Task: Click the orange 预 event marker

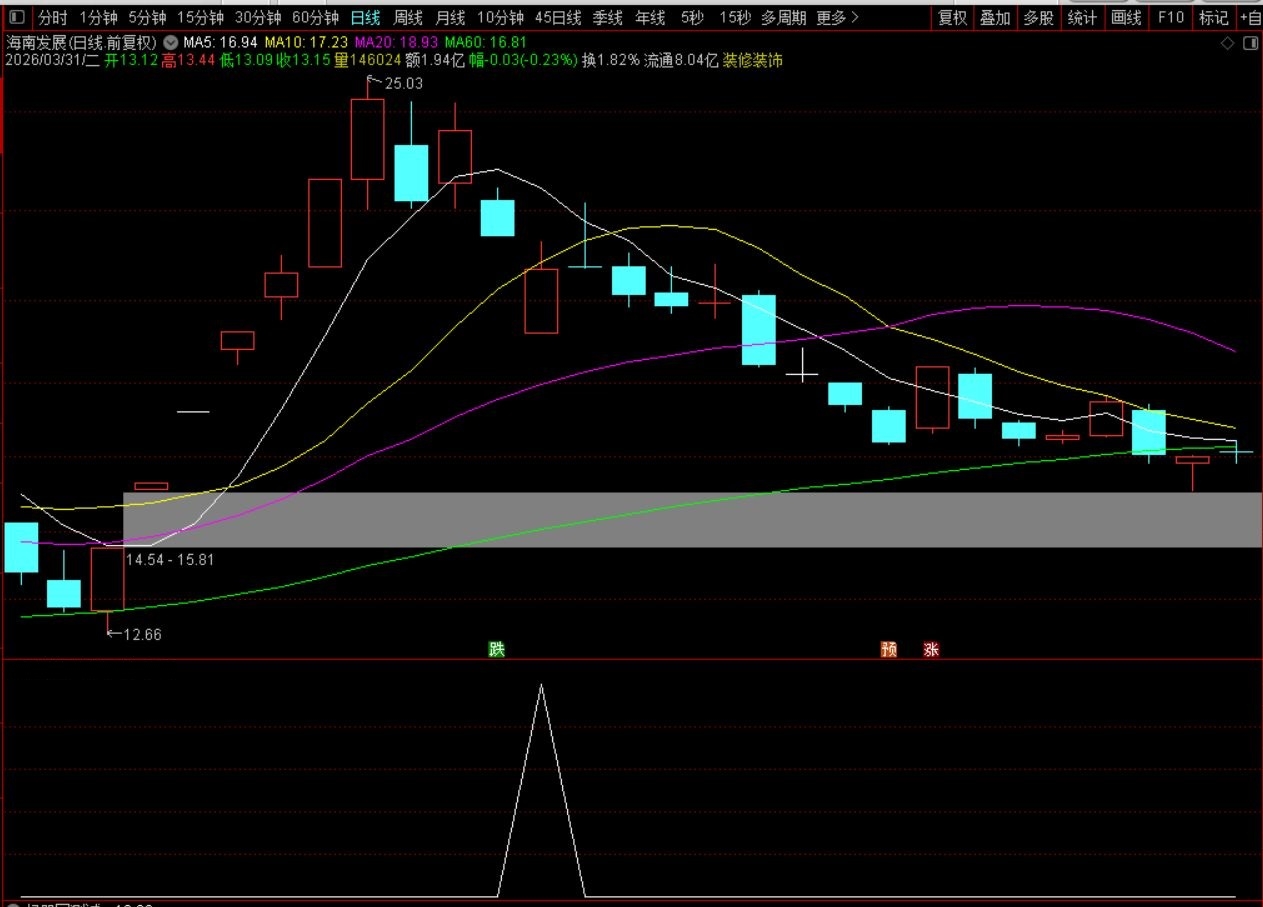Action: (889, 649)
